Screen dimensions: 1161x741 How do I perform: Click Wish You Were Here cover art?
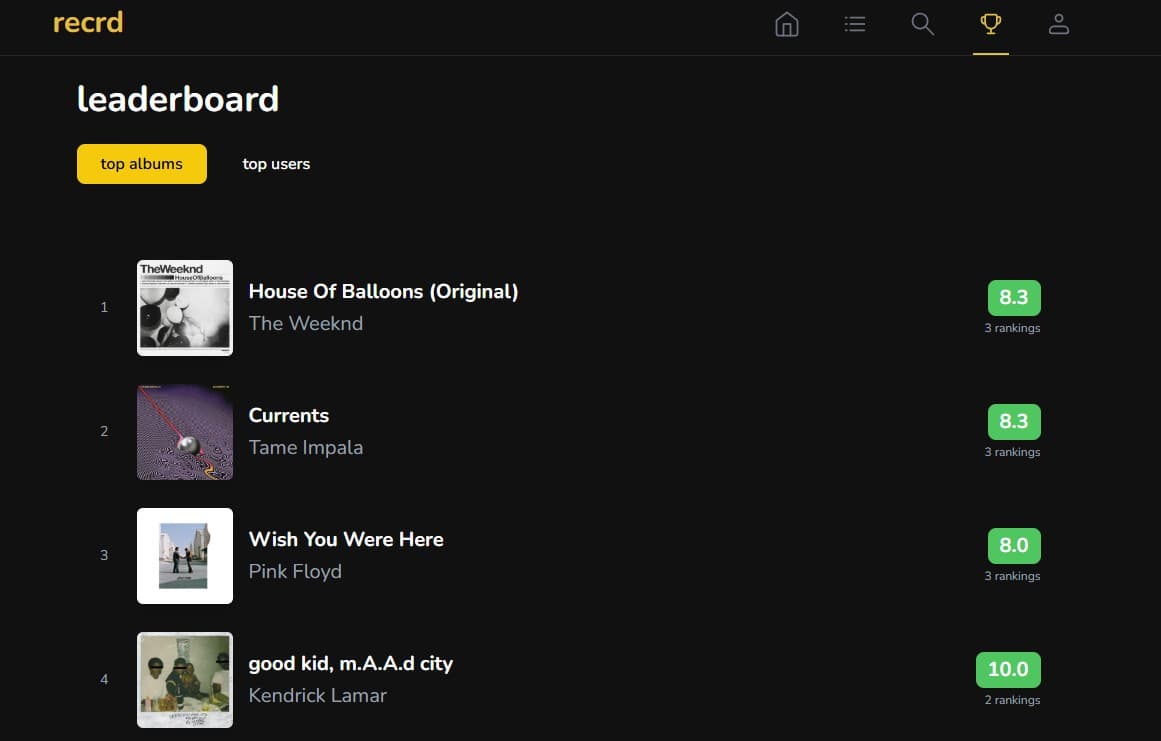(185, 556)
